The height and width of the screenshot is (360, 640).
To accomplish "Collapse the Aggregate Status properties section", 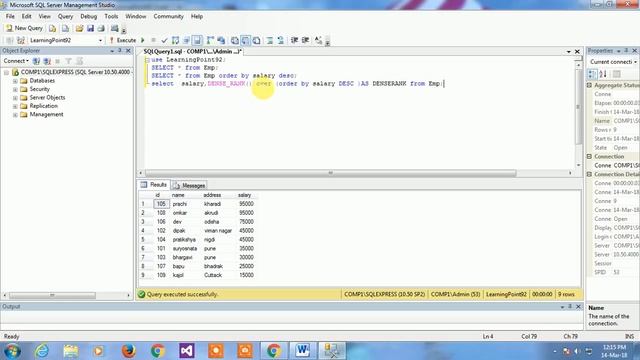I will tap(589, 85).
